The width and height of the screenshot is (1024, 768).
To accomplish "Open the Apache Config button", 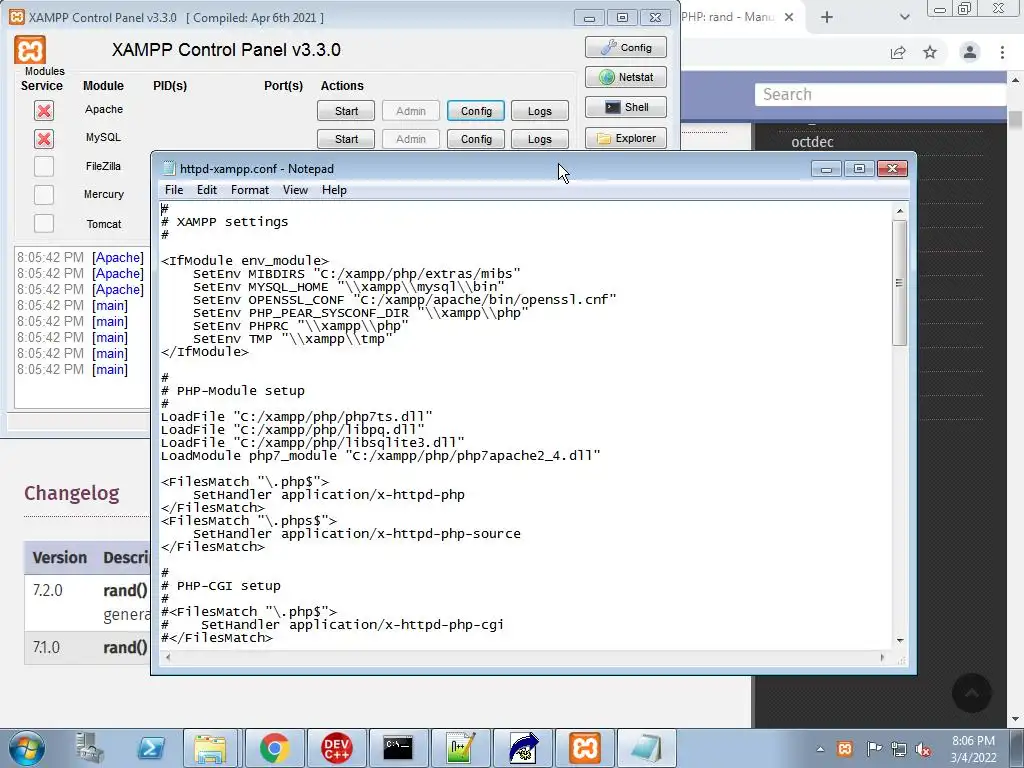I will point(476,111).
